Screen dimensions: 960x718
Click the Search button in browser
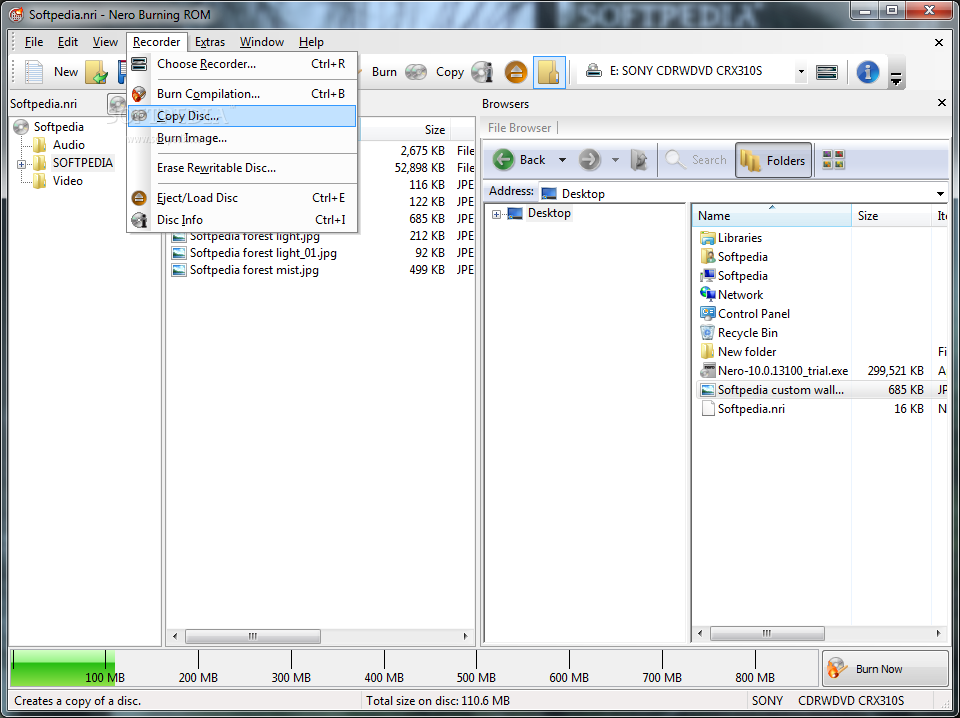tap(696, 160)
